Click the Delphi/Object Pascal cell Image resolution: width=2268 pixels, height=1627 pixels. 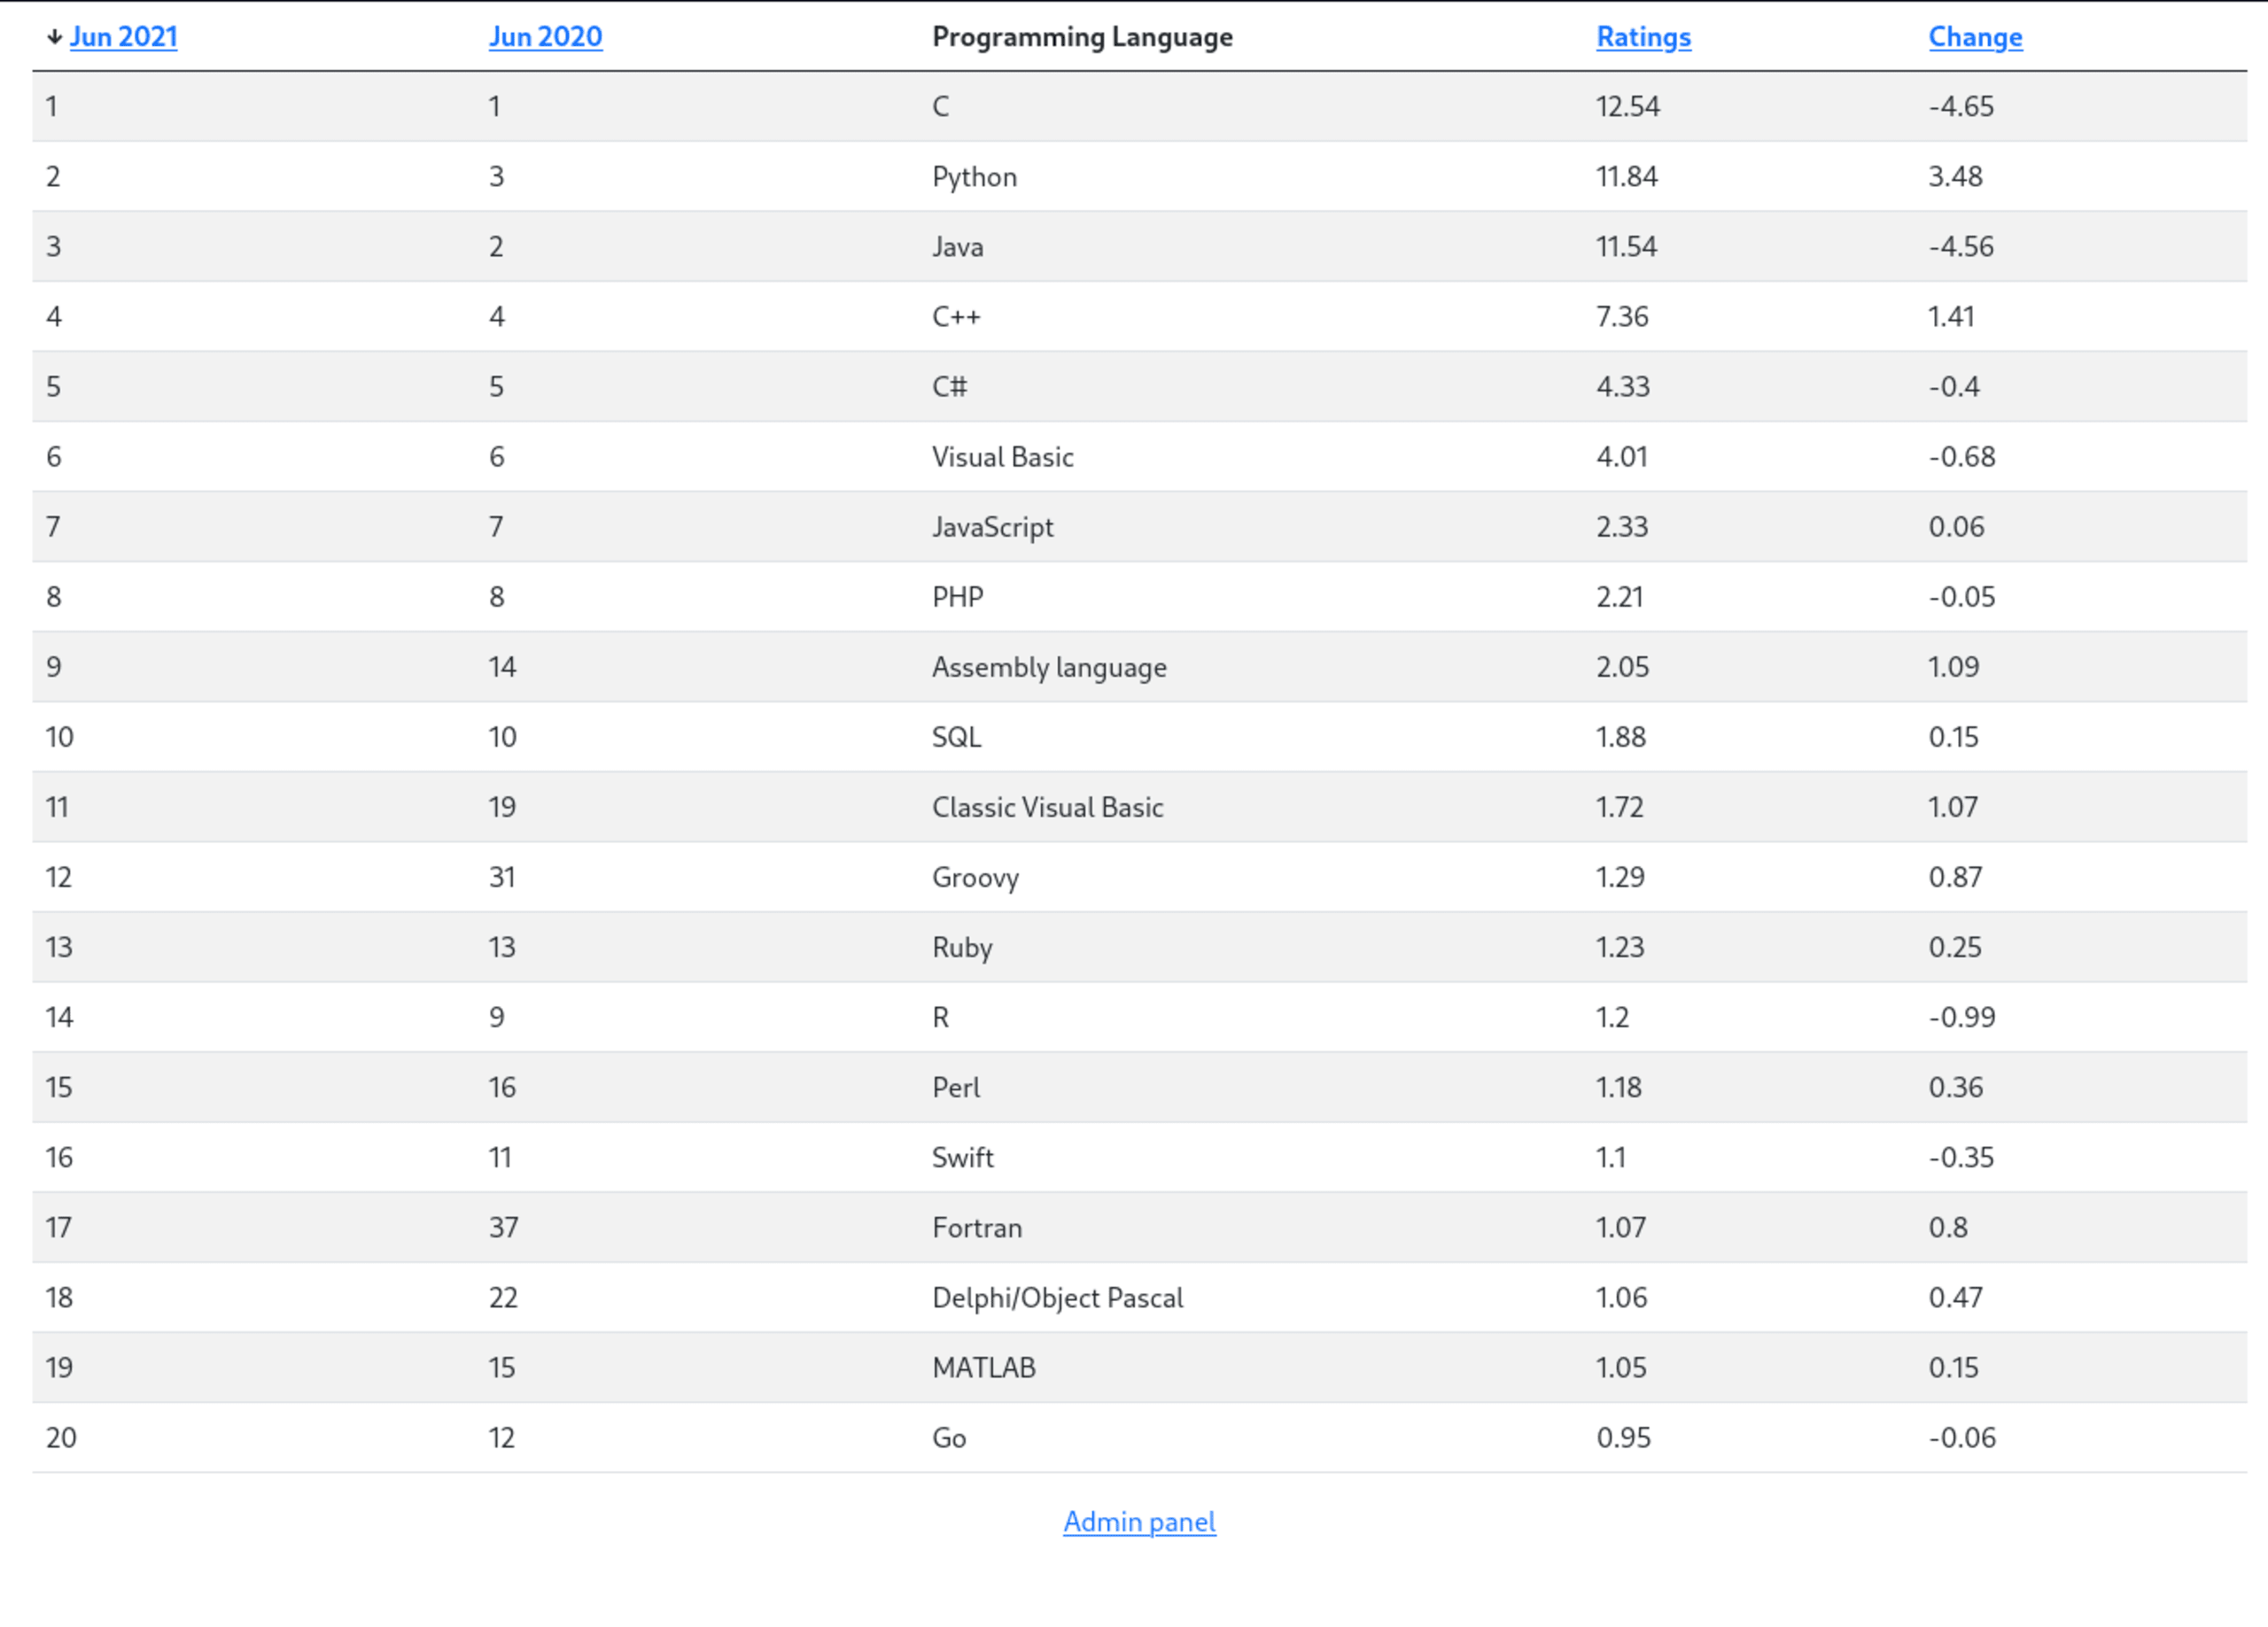(x=1057, y=1297)
